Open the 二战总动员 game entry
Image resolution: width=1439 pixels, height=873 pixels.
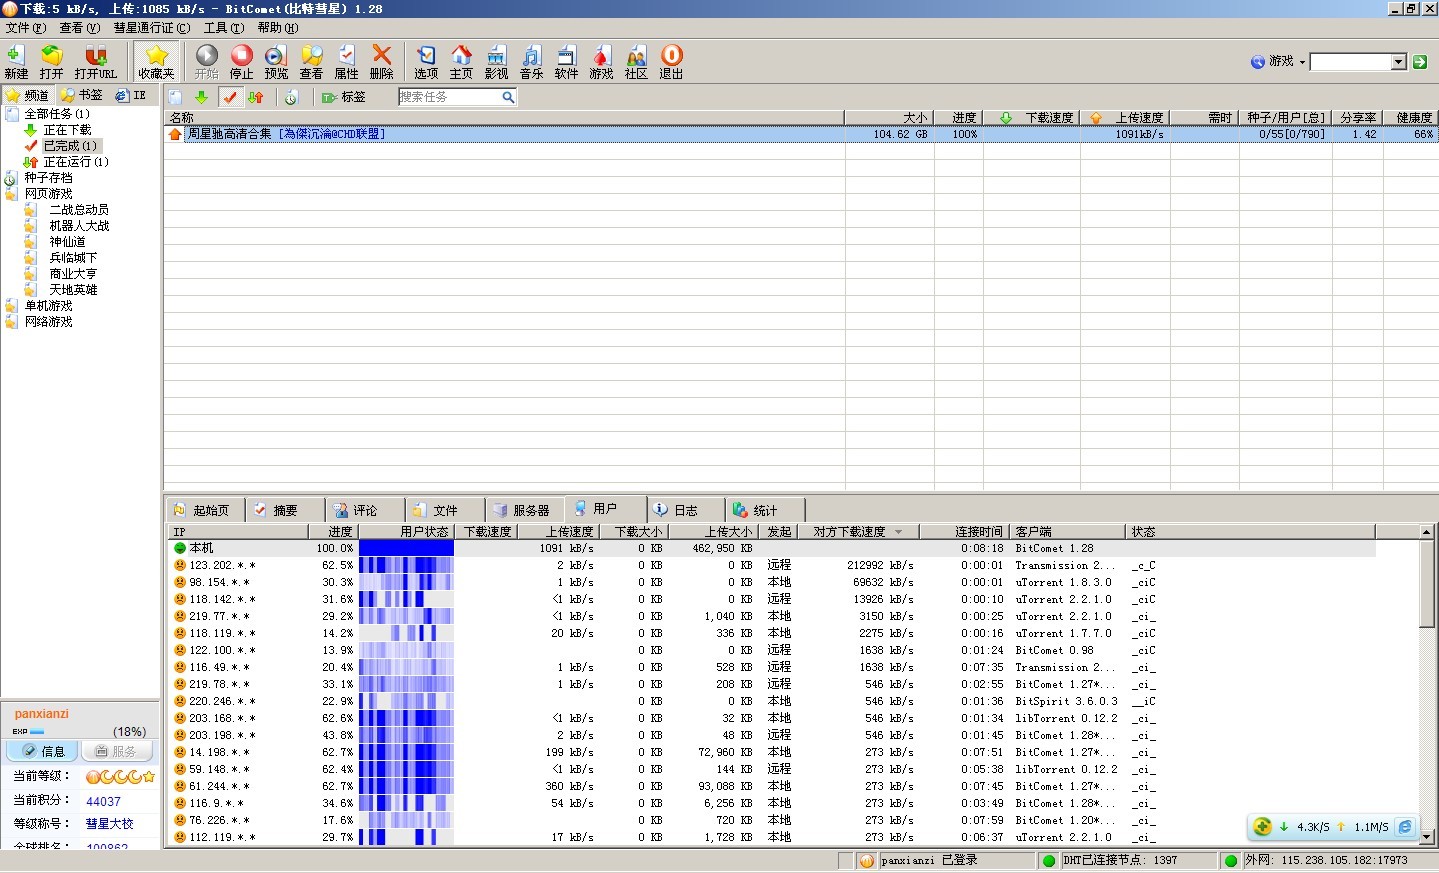click(x=79, y=210)
